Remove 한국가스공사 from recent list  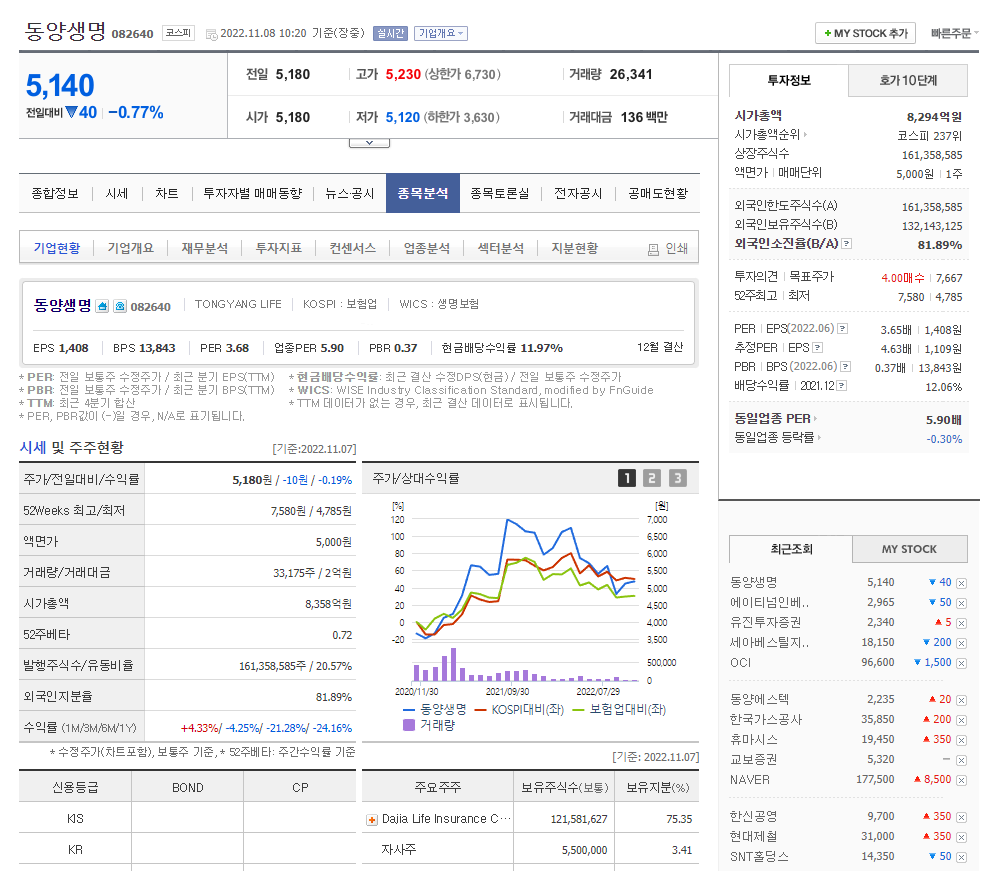(961, 720)
